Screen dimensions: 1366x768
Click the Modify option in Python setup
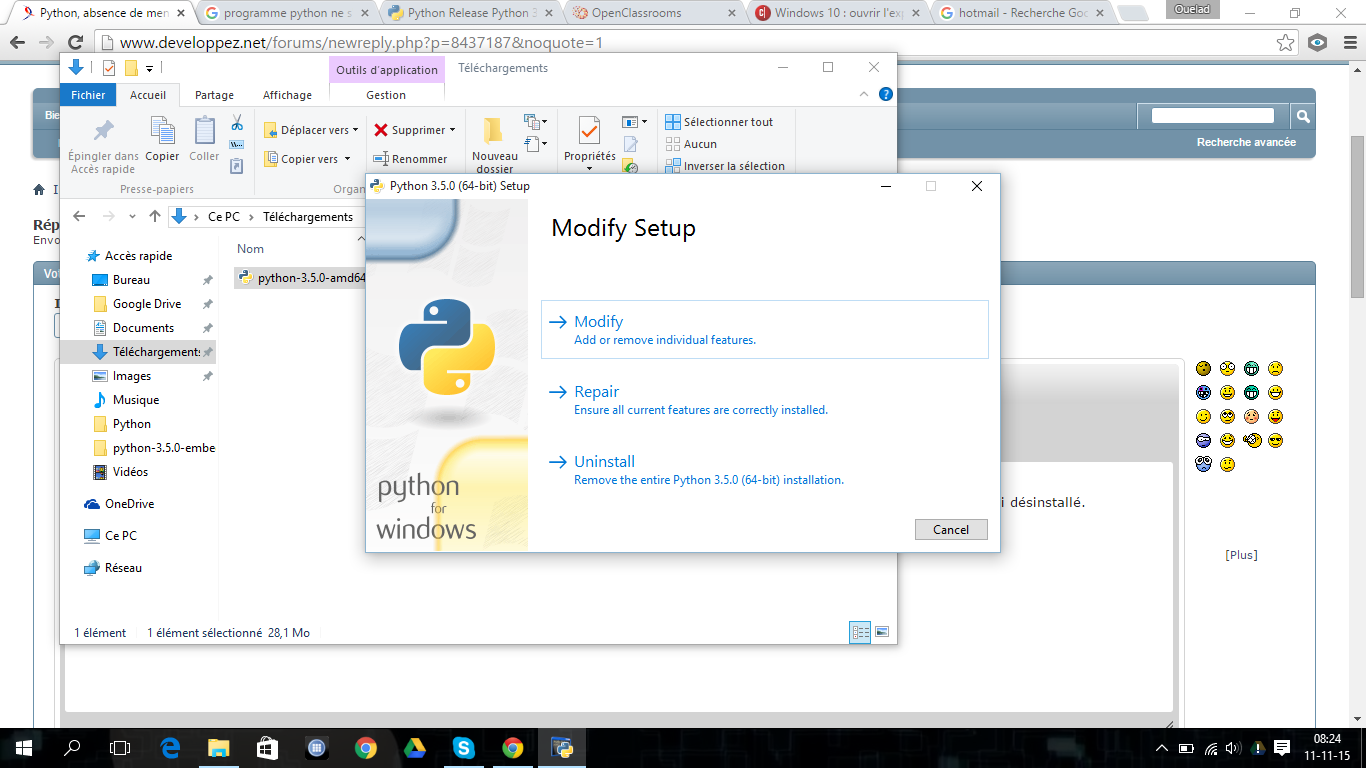click(x=598, y=322)
